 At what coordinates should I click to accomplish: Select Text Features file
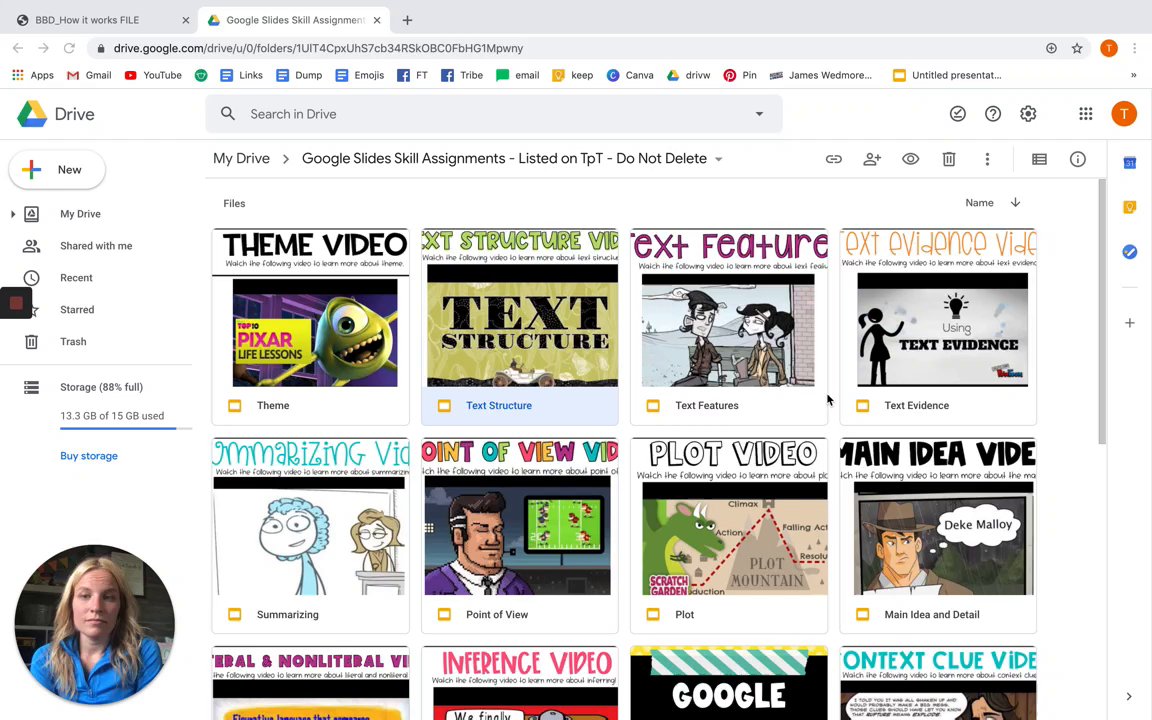tap(729, 327)
